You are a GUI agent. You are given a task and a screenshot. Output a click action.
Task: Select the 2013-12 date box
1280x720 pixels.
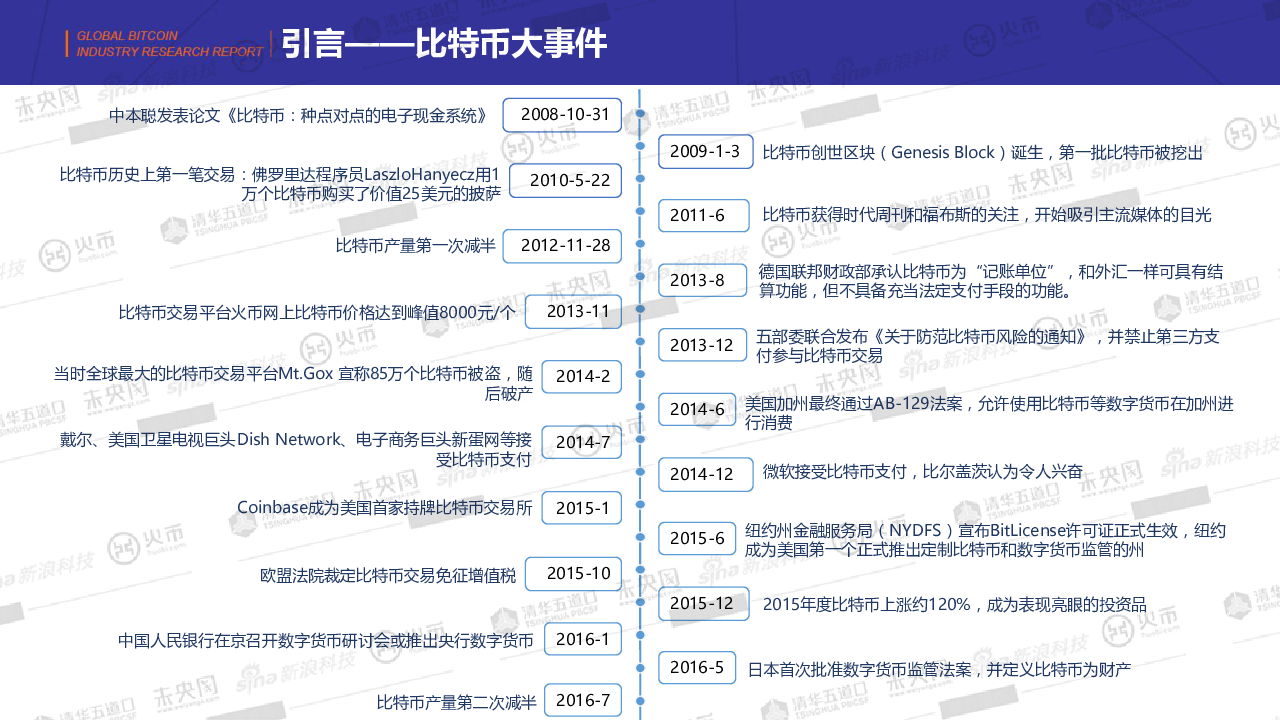pos(705,345)
